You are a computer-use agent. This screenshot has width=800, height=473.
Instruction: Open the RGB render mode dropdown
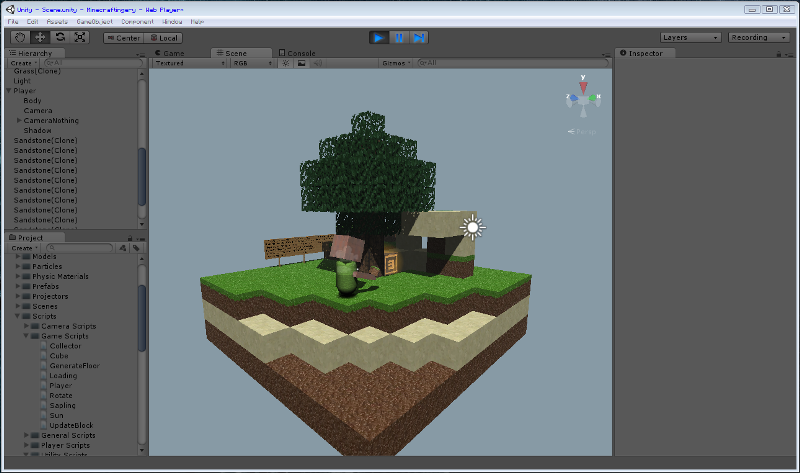(253, 63)
